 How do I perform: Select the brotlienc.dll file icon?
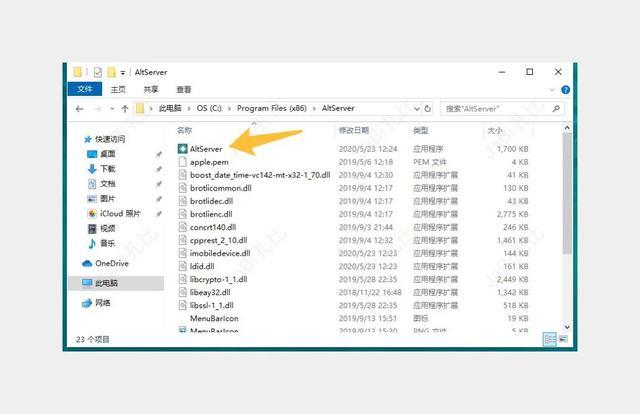click(182, 214)
